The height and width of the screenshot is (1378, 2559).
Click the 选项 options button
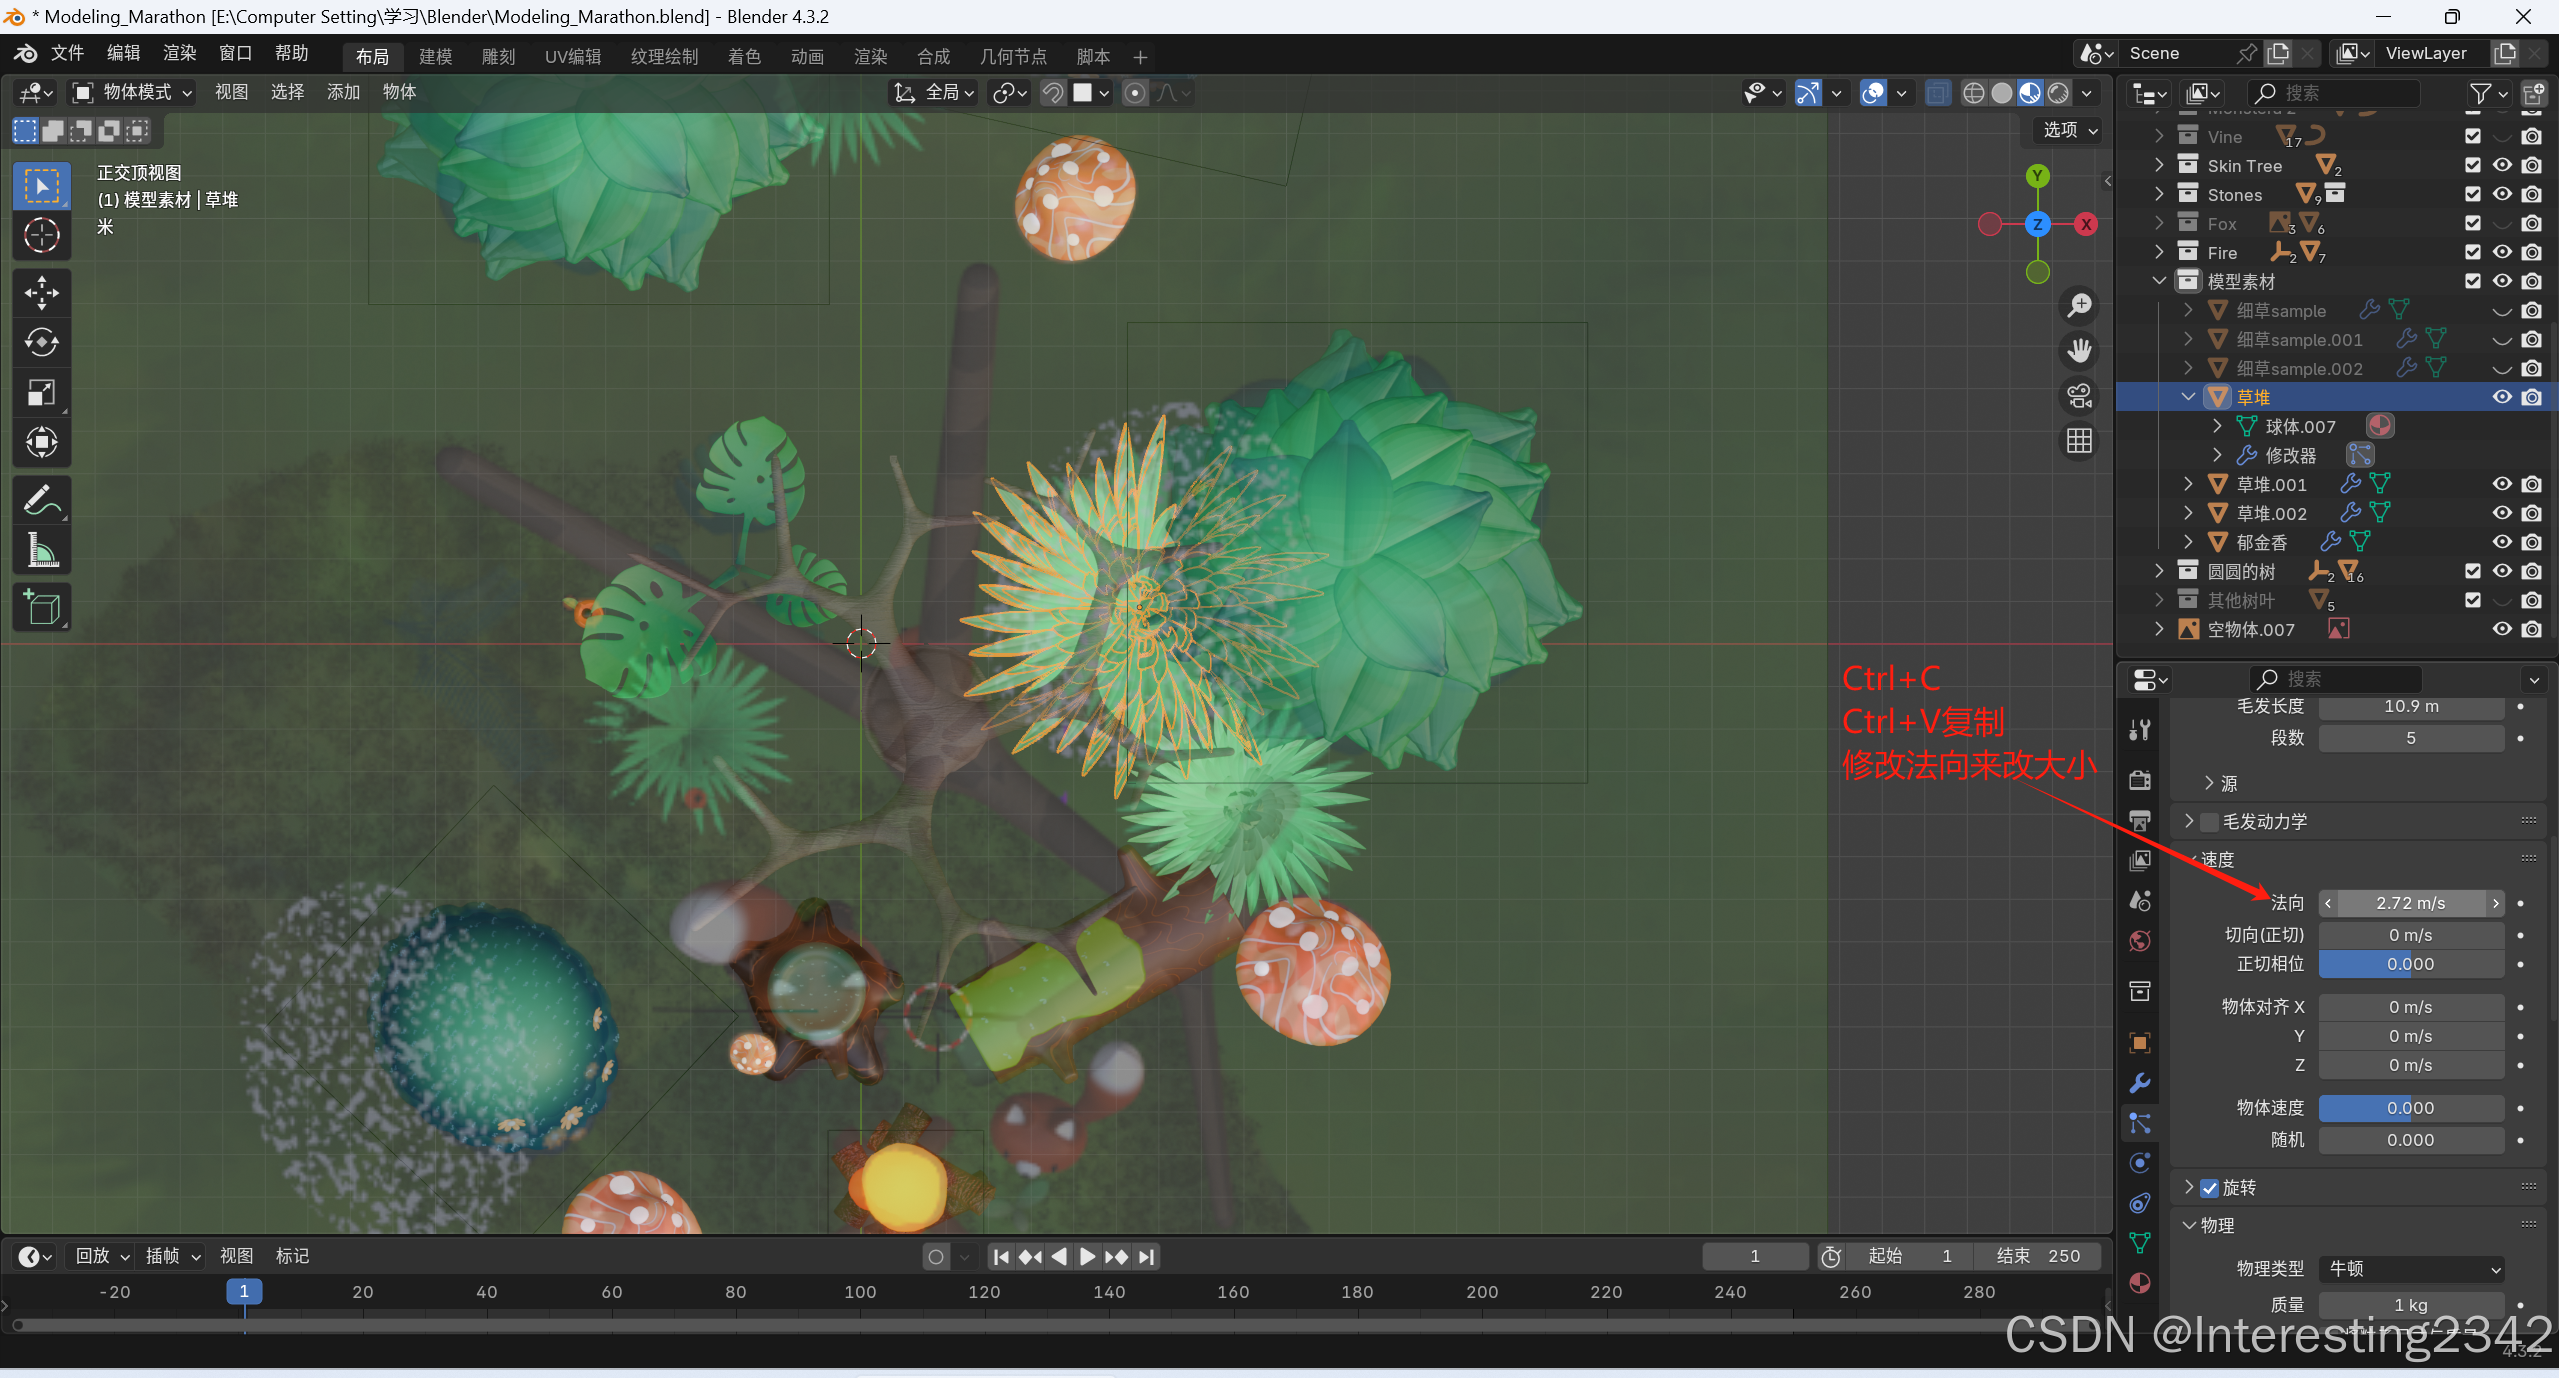click(2069, 130)
